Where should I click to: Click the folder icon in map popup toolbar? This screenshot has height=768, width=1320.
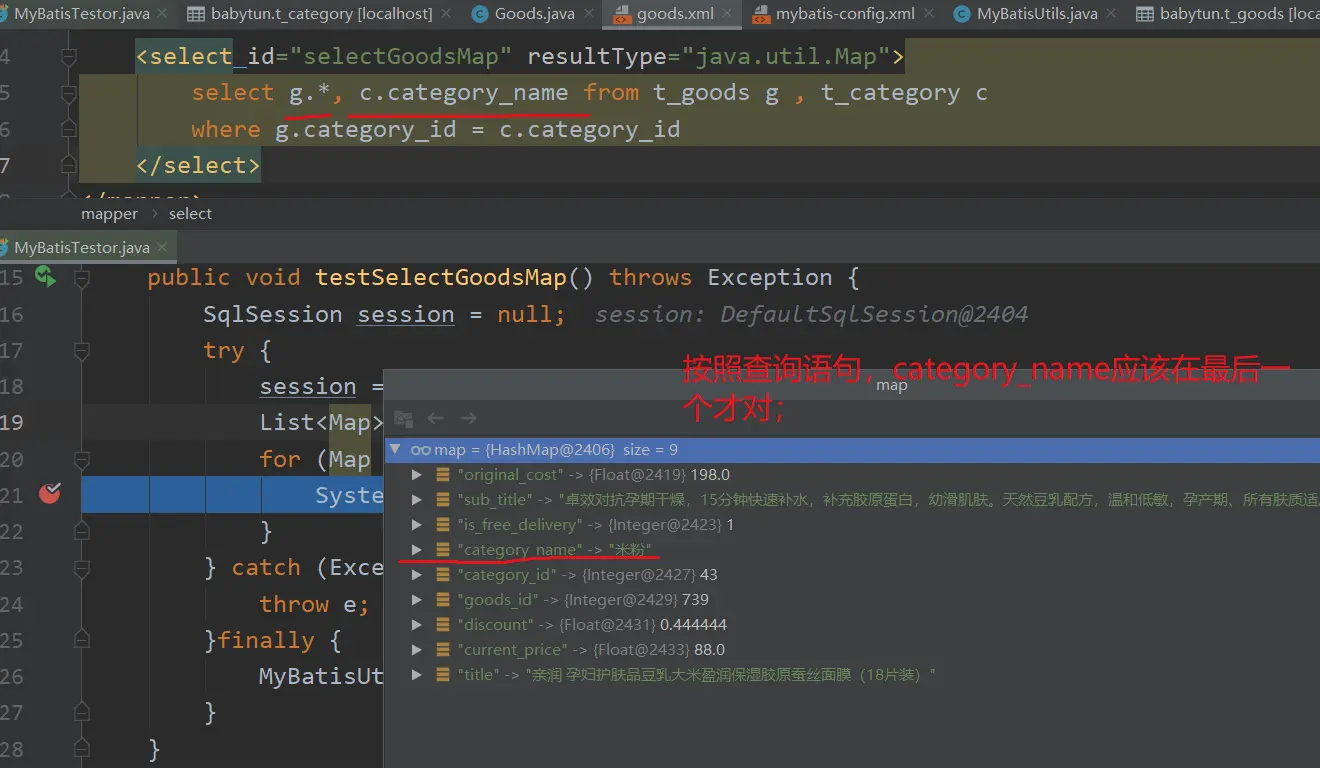point(403,418)
